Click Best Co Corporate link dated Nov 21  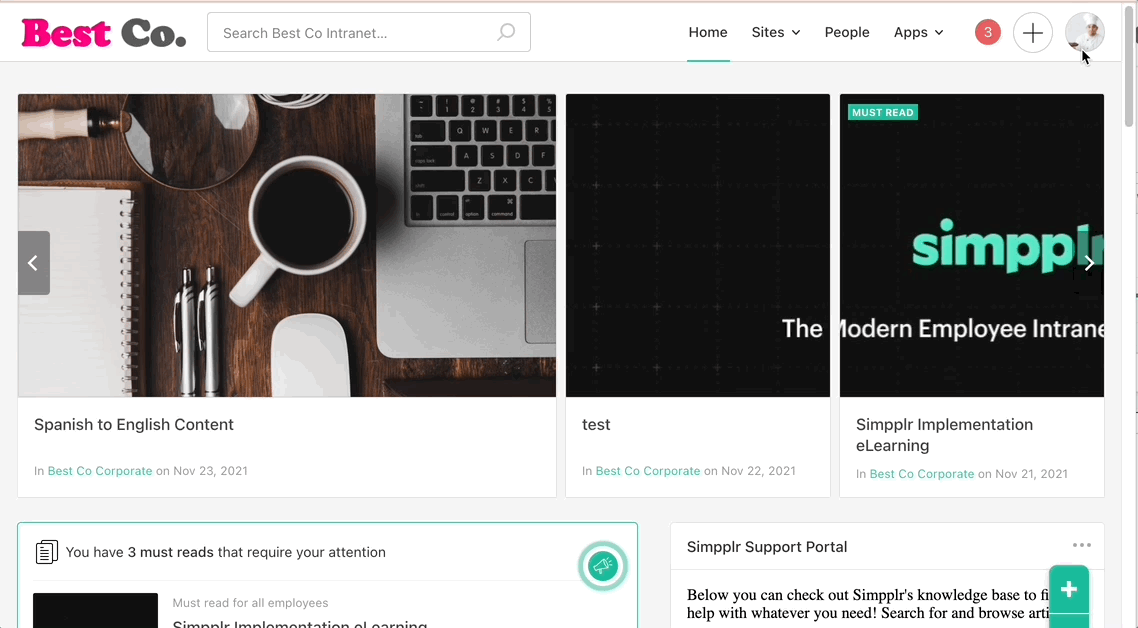pos(922,473)
